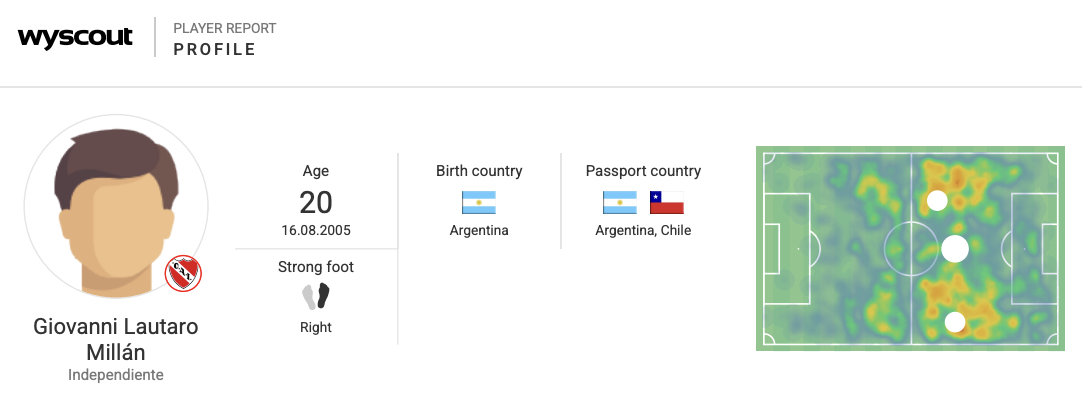Click the bottom white position dot on heatmap
Screen dimensions: 1082x409
coord(955,322)
